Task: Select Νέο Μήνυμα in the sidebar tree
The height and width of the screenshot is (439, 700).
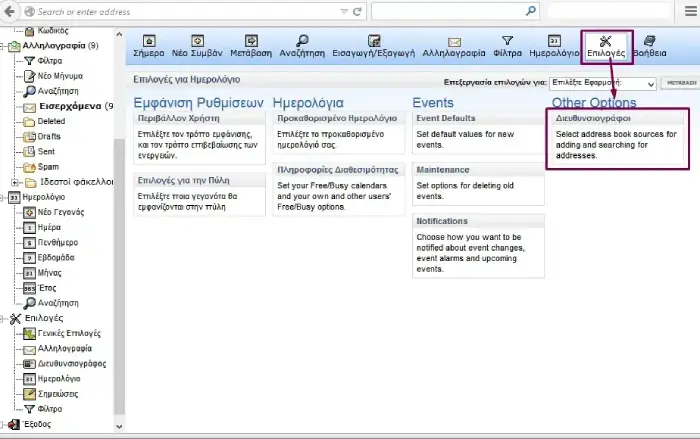Action: click(x=60, y=76)
